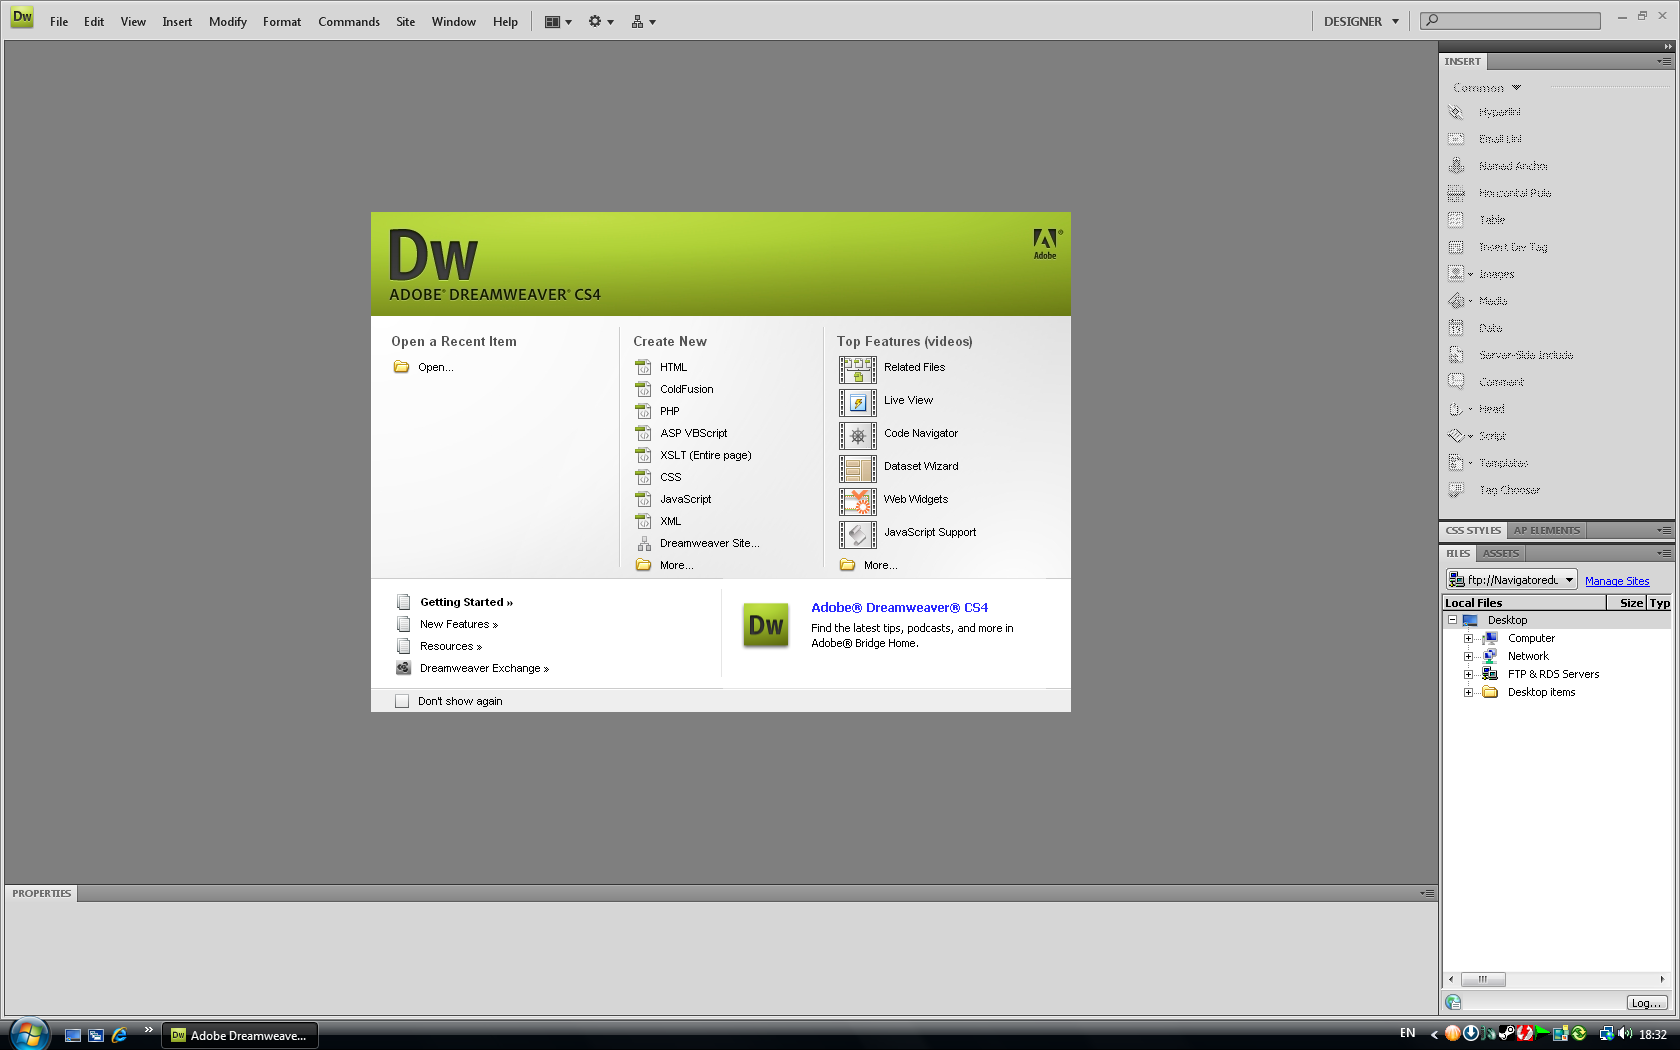This screenshot has height=1050, width=1680.
Task: Open Extend Dreamweaver gear icon
Action: pos(600,22)
